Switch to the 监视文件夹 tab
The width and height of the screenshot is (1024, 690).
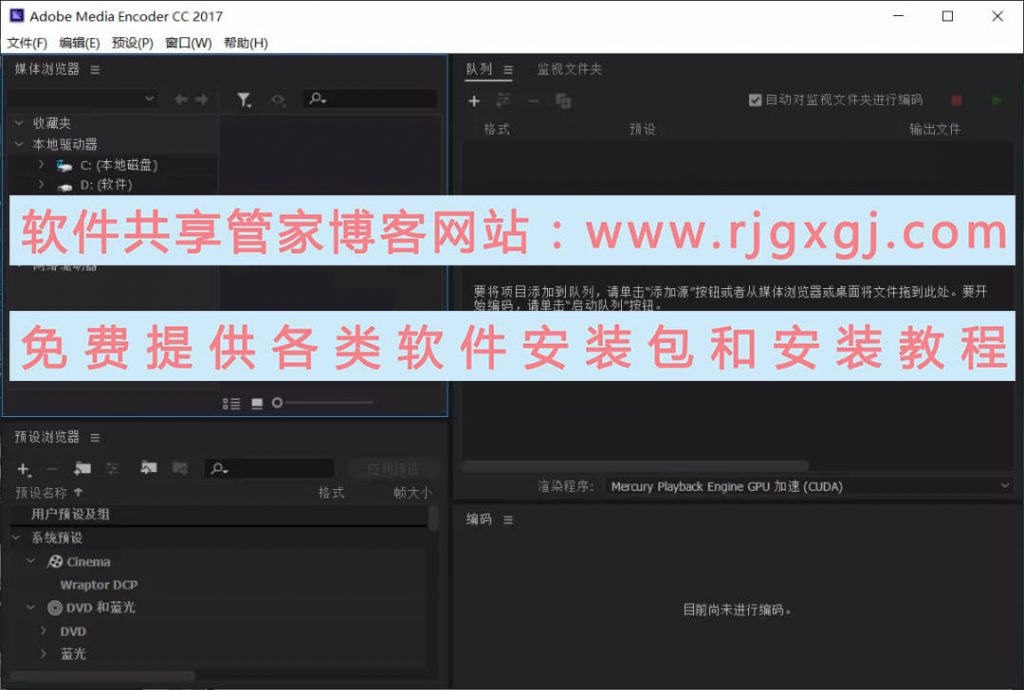569,69
